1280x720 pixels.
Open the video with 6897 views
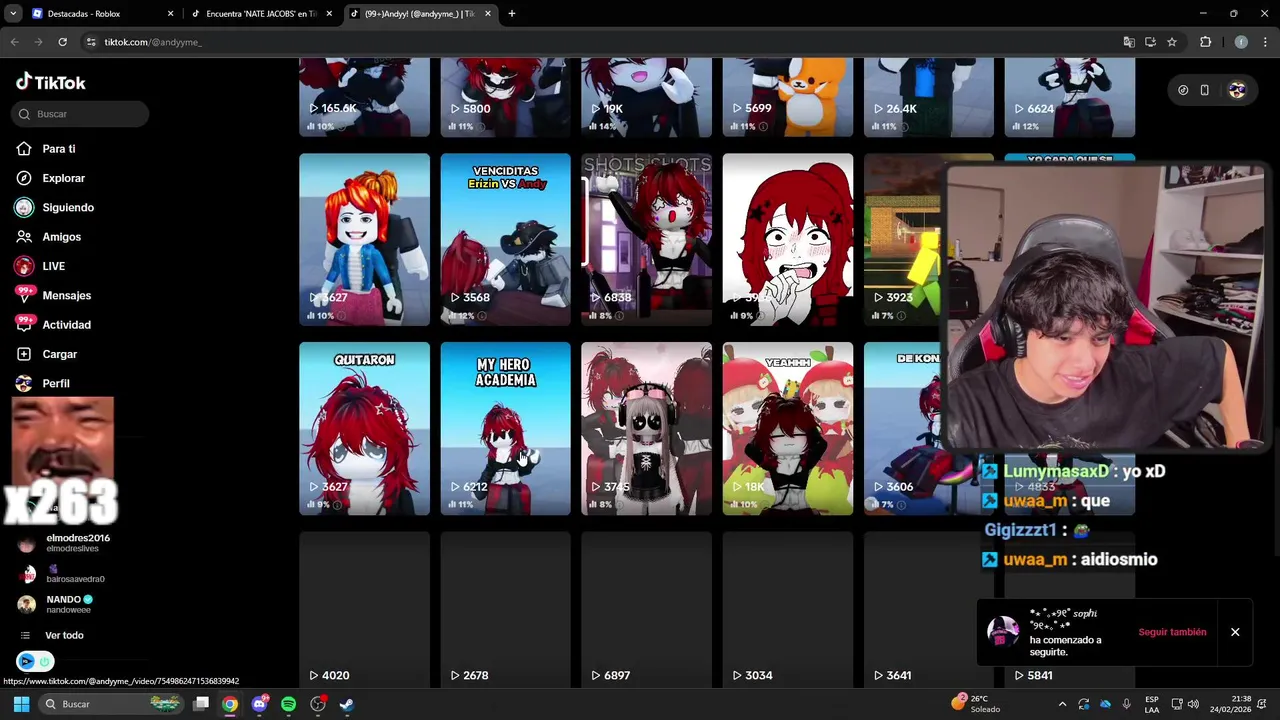tap(646, 609)
